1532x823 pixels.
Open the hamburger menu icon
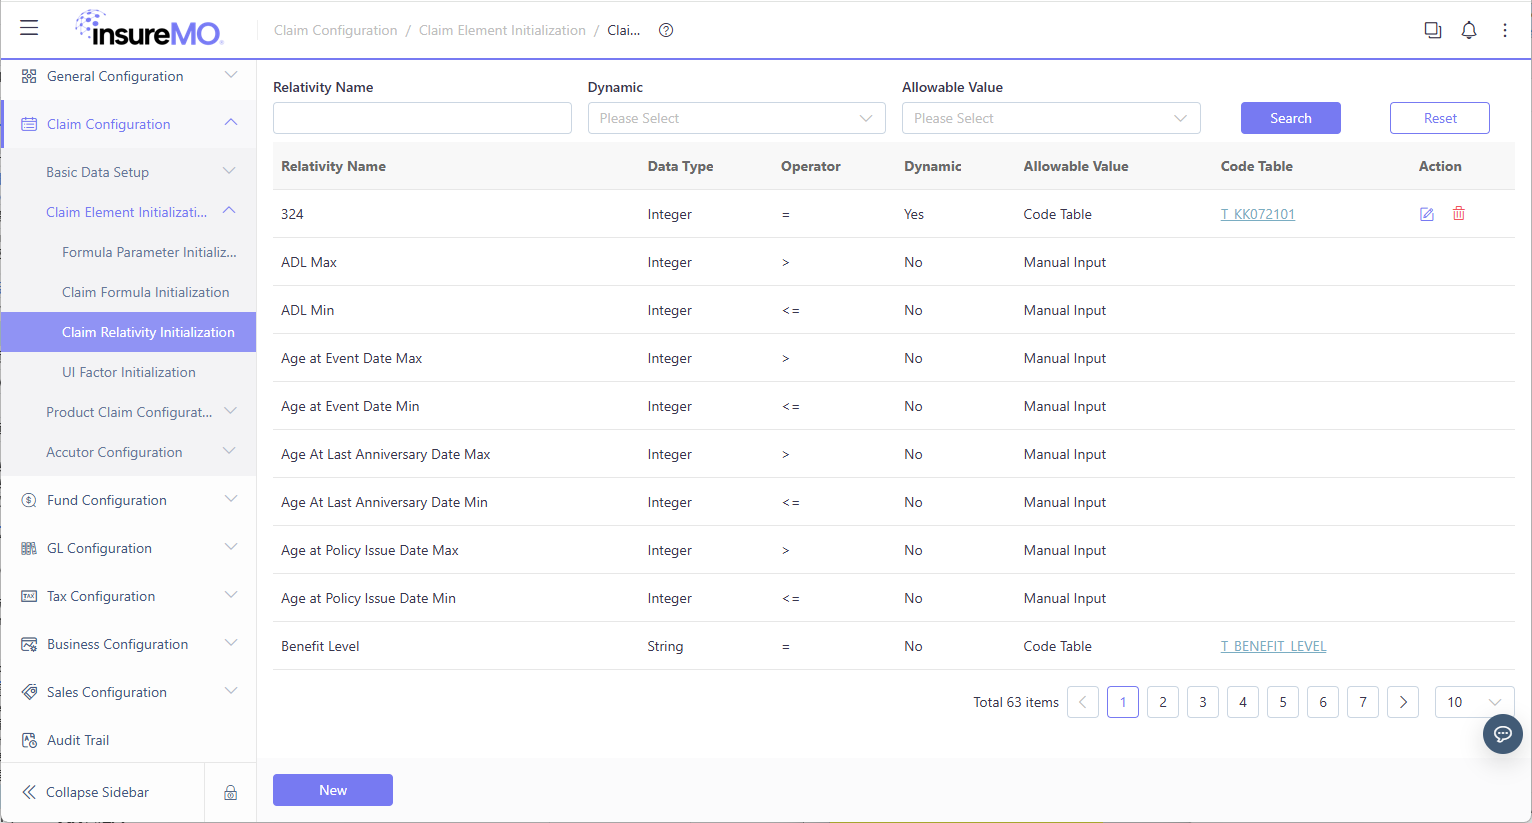pos(29,28)
